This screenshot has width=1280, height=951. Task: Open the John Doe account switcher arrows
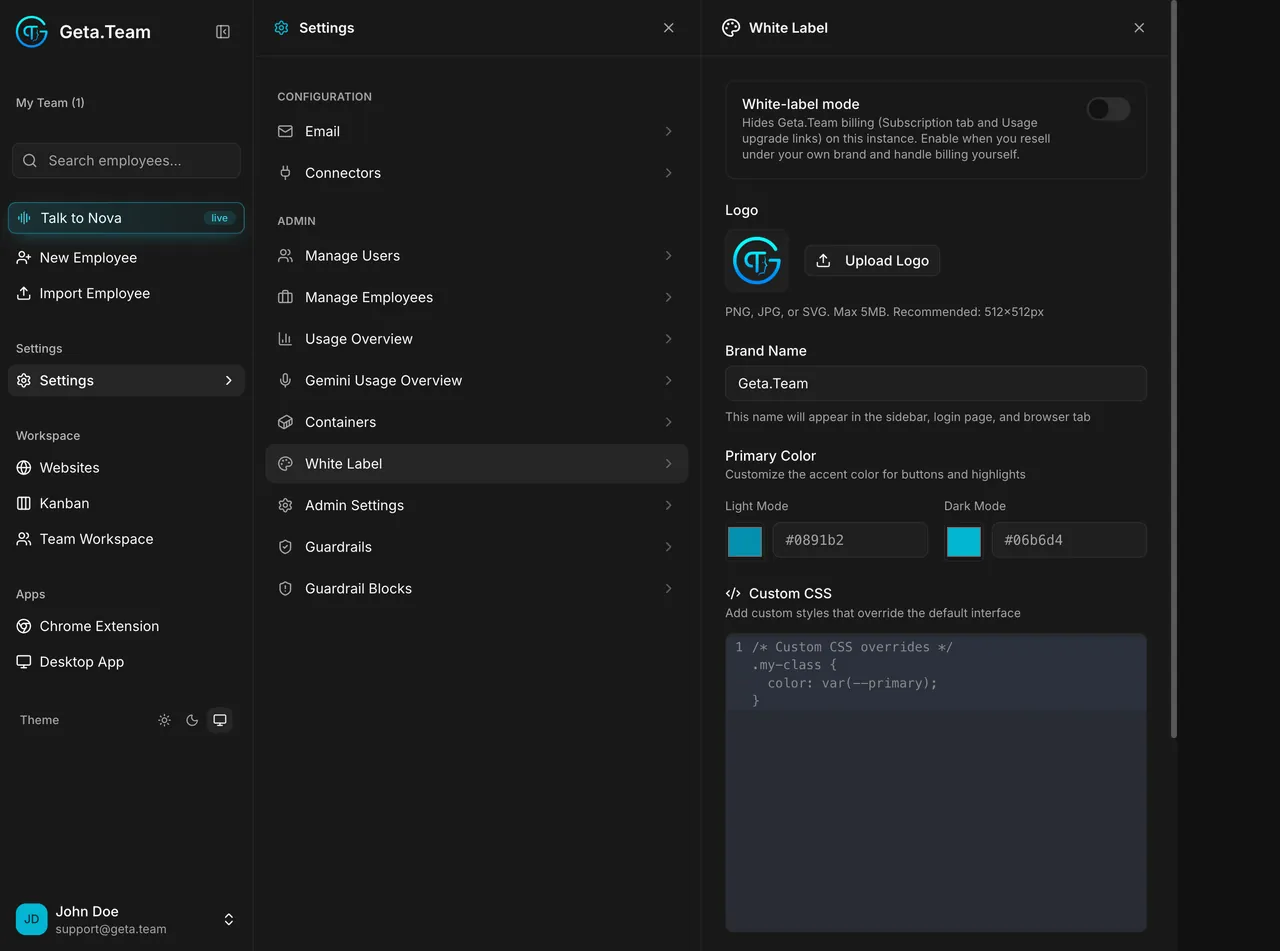pyautogui.click(x=229, y=919)
